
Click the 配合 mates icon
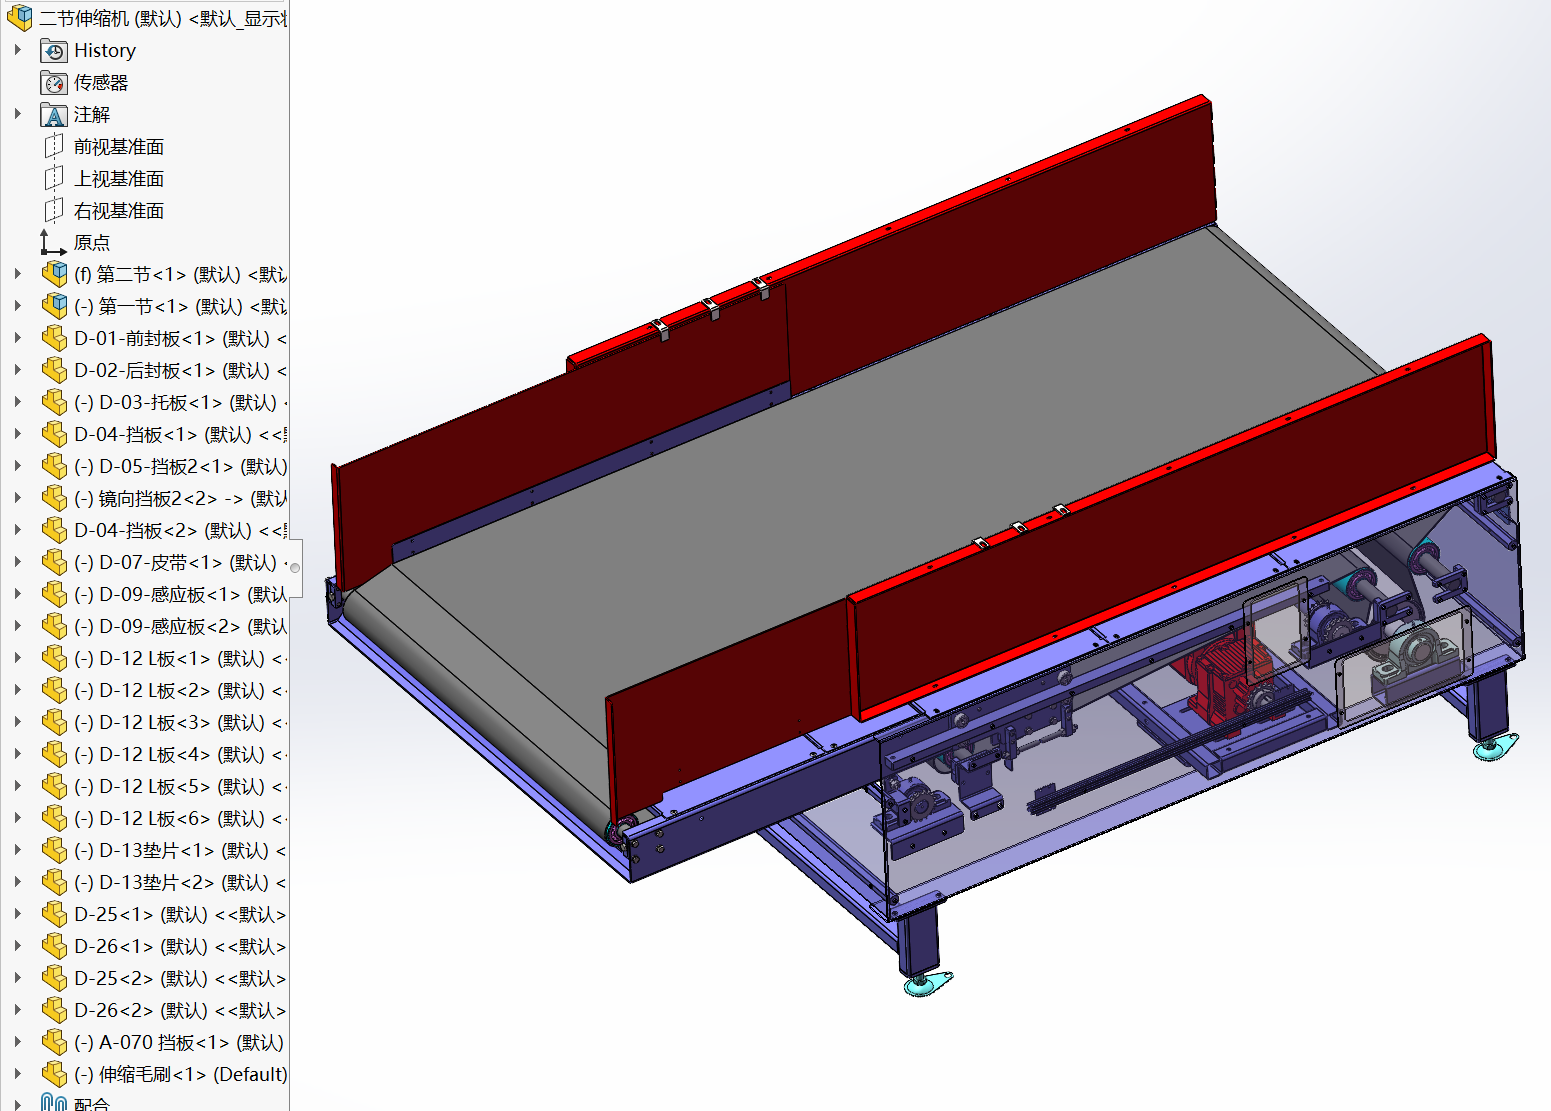(x=54, y=1103)
